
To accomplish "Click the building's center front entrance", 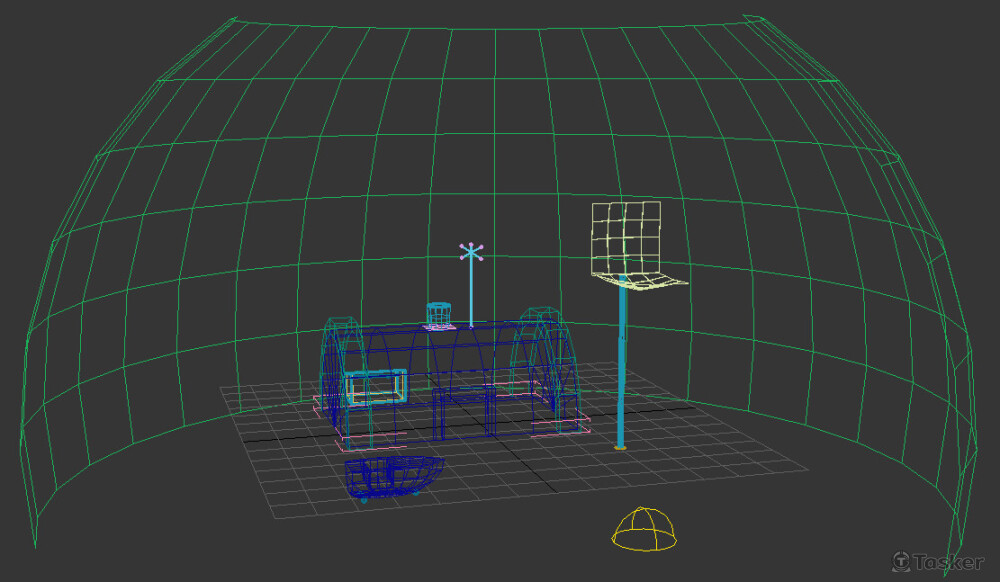I will [464, 410].
